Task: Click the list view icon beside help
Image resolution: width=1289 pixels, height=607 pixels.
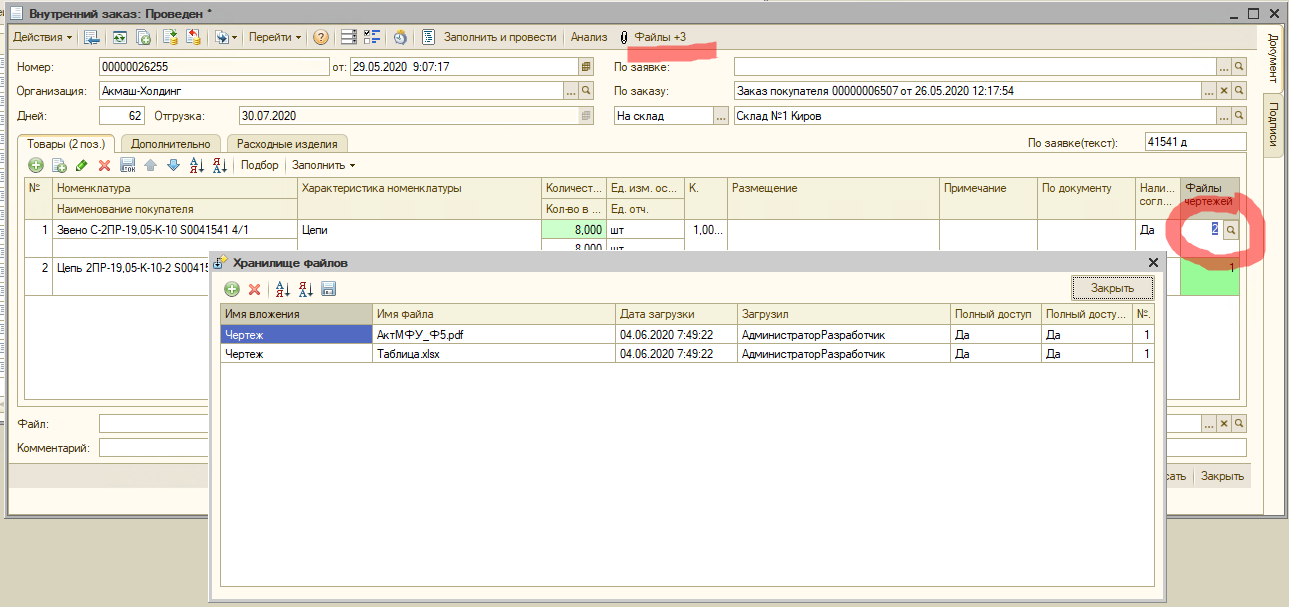Action: tap(349, 37)
